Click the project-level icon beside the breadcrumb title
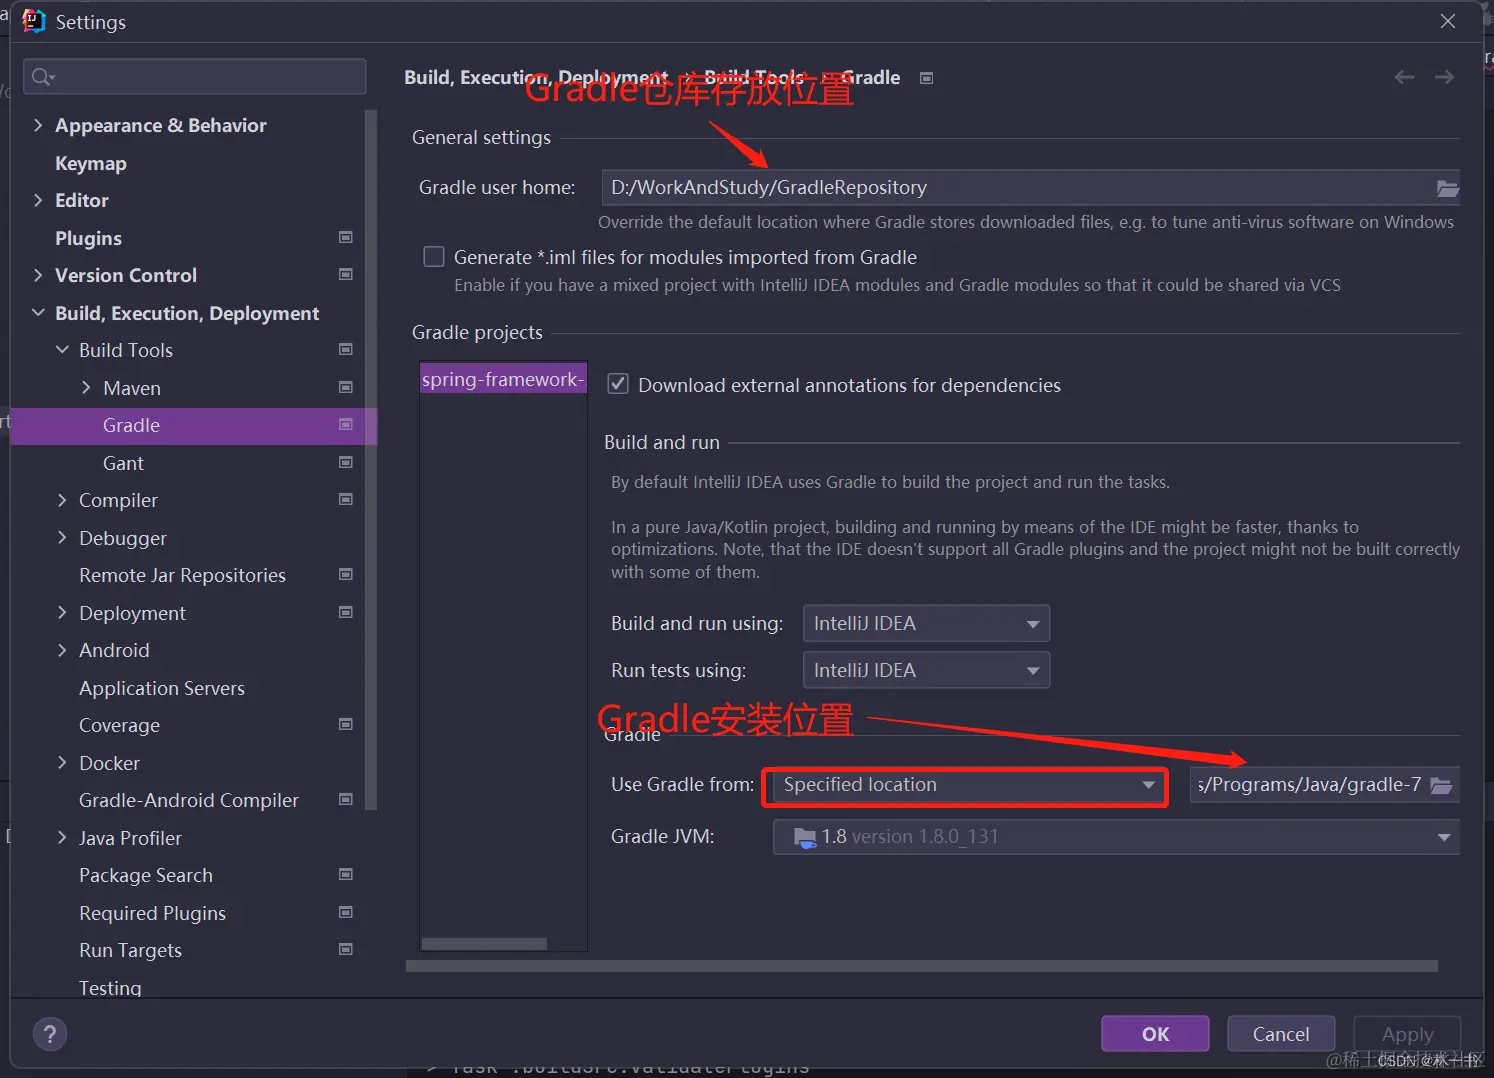 tap(926, 78)
